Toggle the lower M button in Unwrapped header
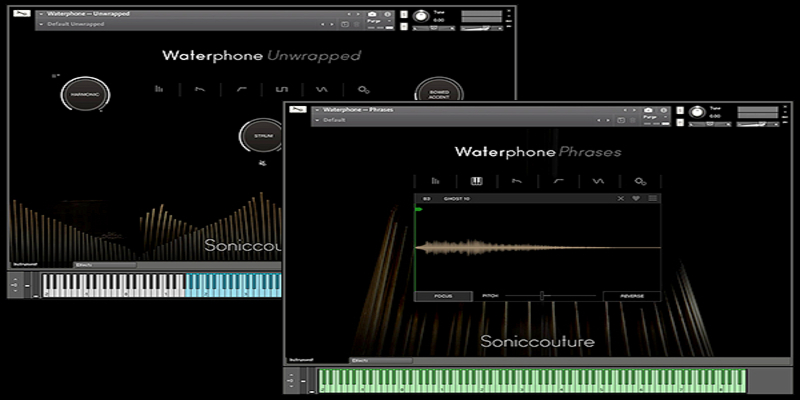This screenshot has height=400, width=800. pyautogui.click(x=404, y=27)
